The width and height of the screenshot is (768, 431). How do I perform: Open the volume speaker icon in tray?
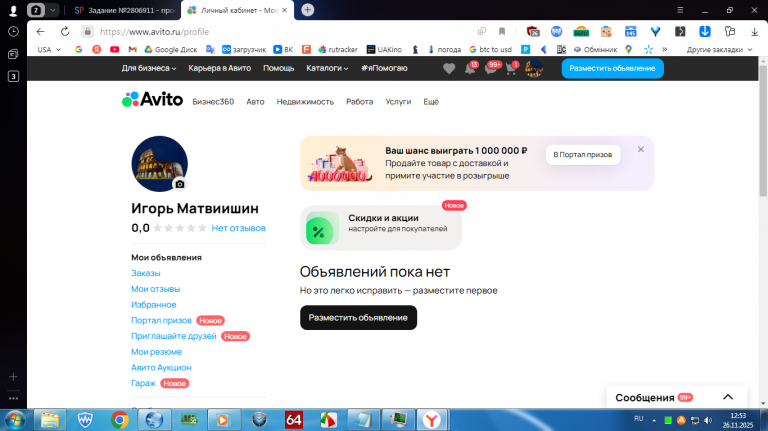(708, 420)
